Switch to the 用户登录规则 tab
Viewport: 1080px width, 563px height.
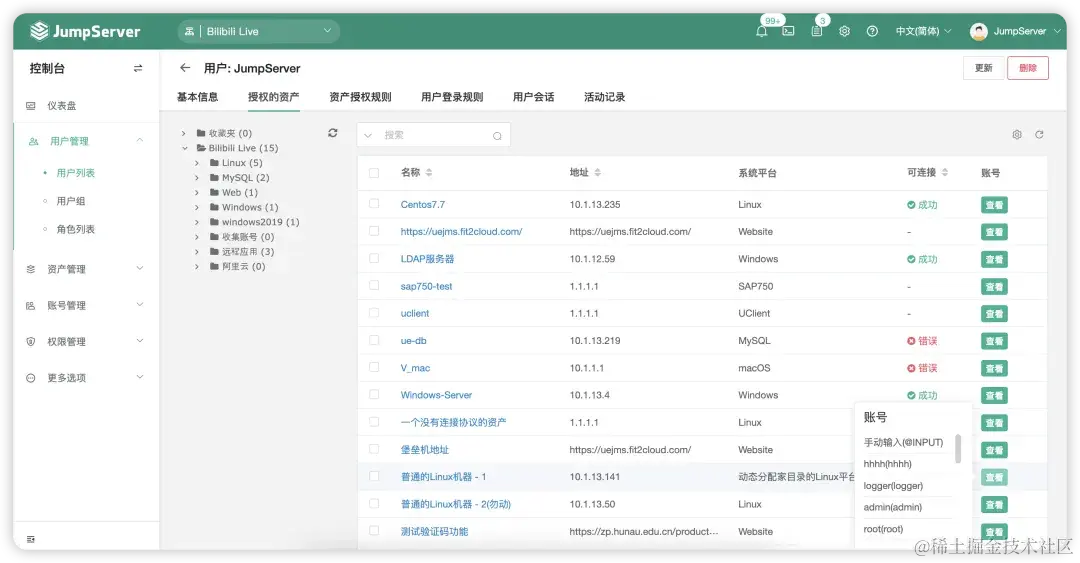coord(452,97)
